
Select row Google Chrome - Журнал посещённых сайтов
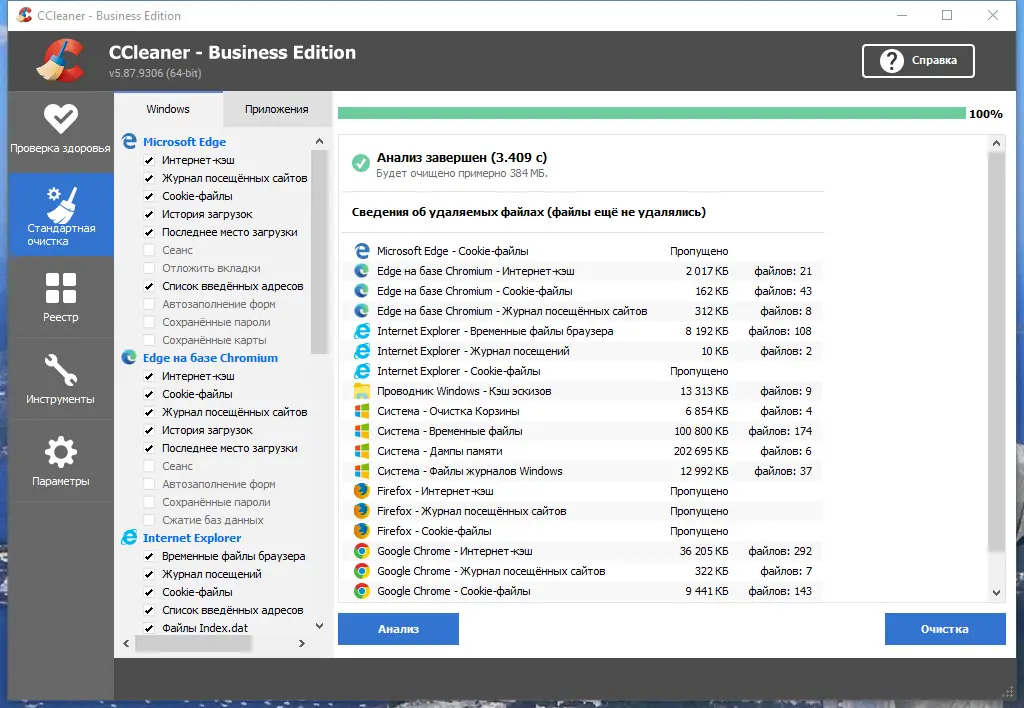583,571
